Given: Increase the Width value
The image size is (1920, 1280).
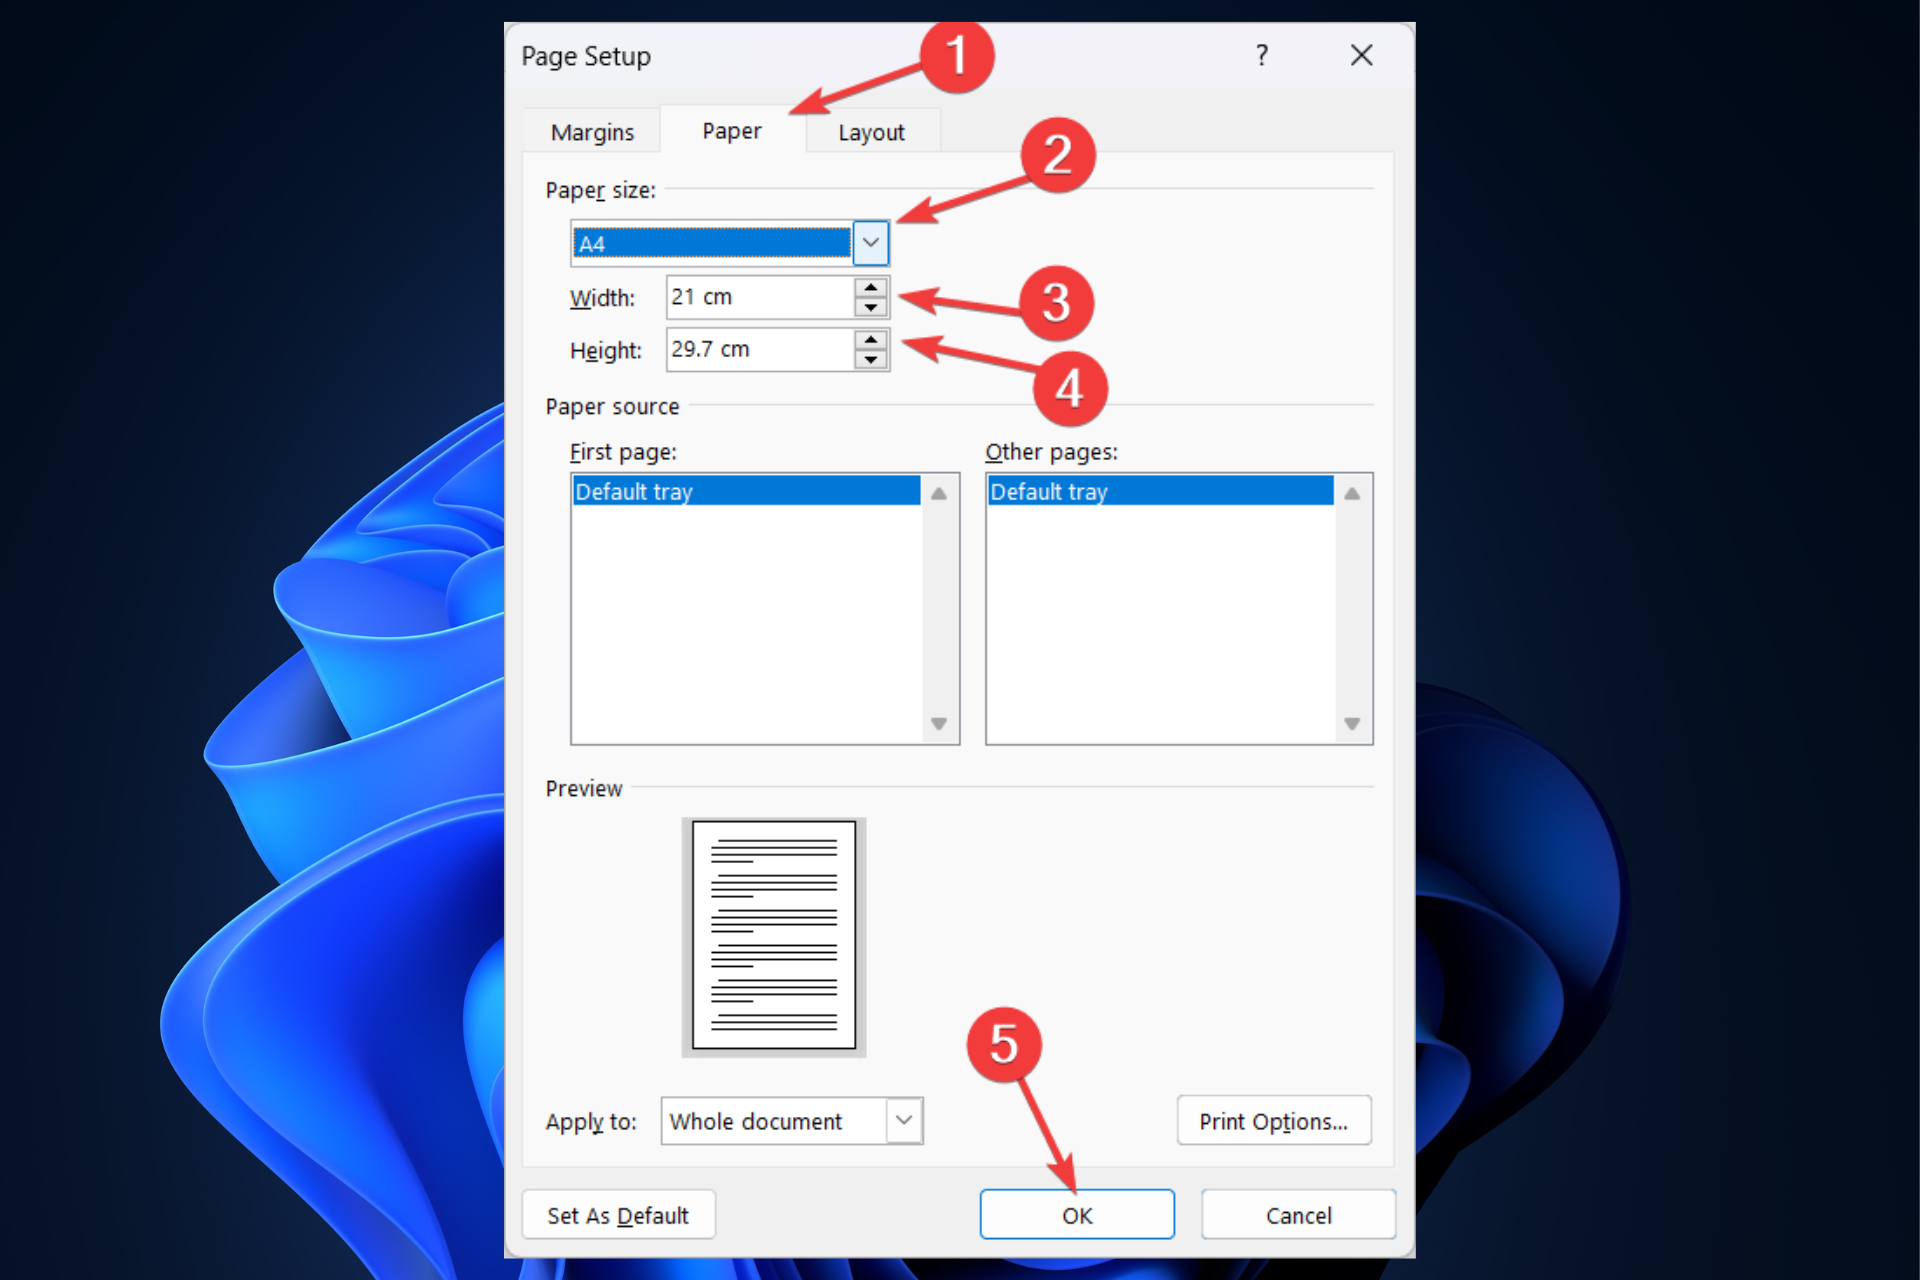Looking at the screenshot, I should (870, 289).
